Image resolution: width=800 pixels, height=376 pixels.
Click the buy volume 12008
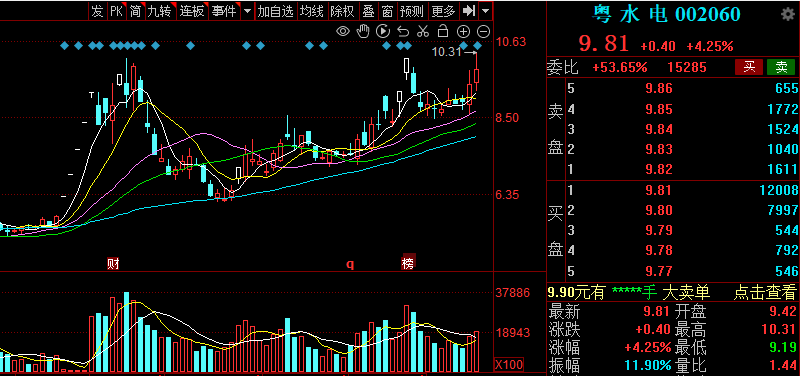778,190
